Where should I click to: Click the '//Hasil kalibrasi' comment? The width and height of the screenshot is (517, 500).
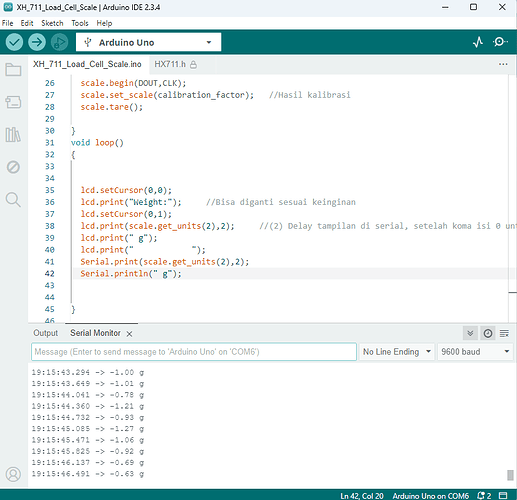pyautogui.click(x=310, y=95)
